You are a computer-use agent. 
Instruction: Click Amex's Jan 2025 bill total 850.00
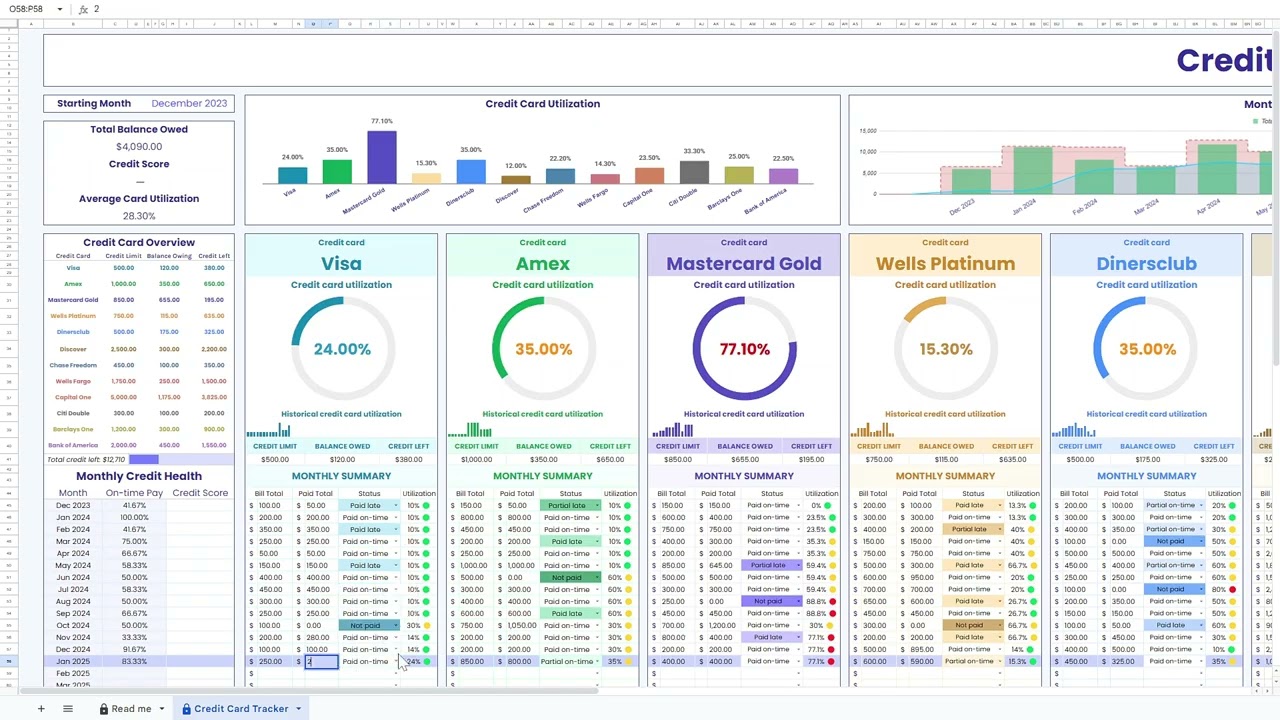[470, 662]
